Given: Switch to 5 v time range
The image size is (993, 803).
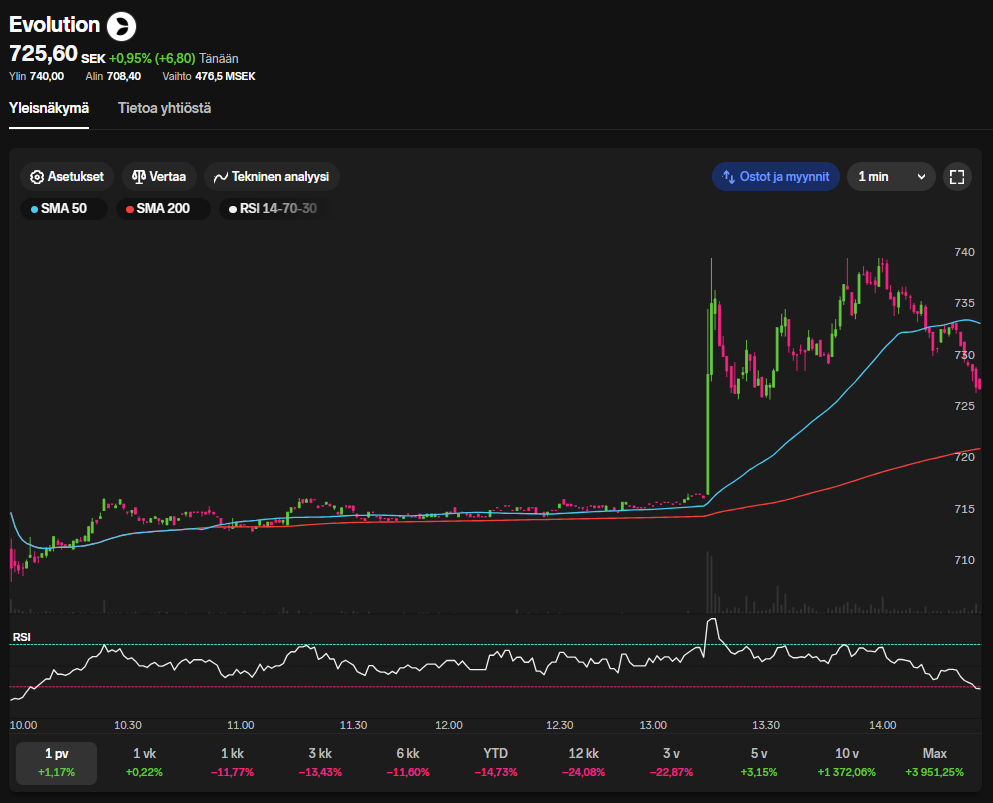Looking at the screenshot, I should pyautogui.click(x=758, y=763).
